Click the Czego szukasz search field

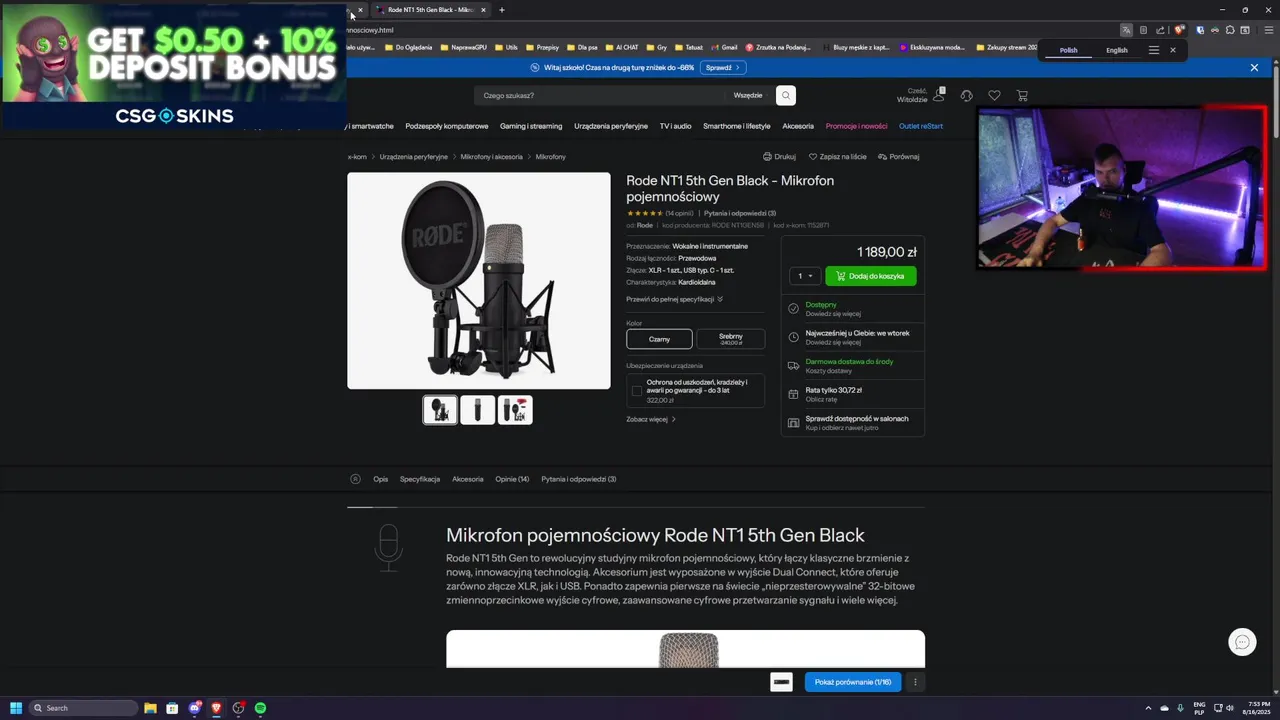click(x=600, y=95)
